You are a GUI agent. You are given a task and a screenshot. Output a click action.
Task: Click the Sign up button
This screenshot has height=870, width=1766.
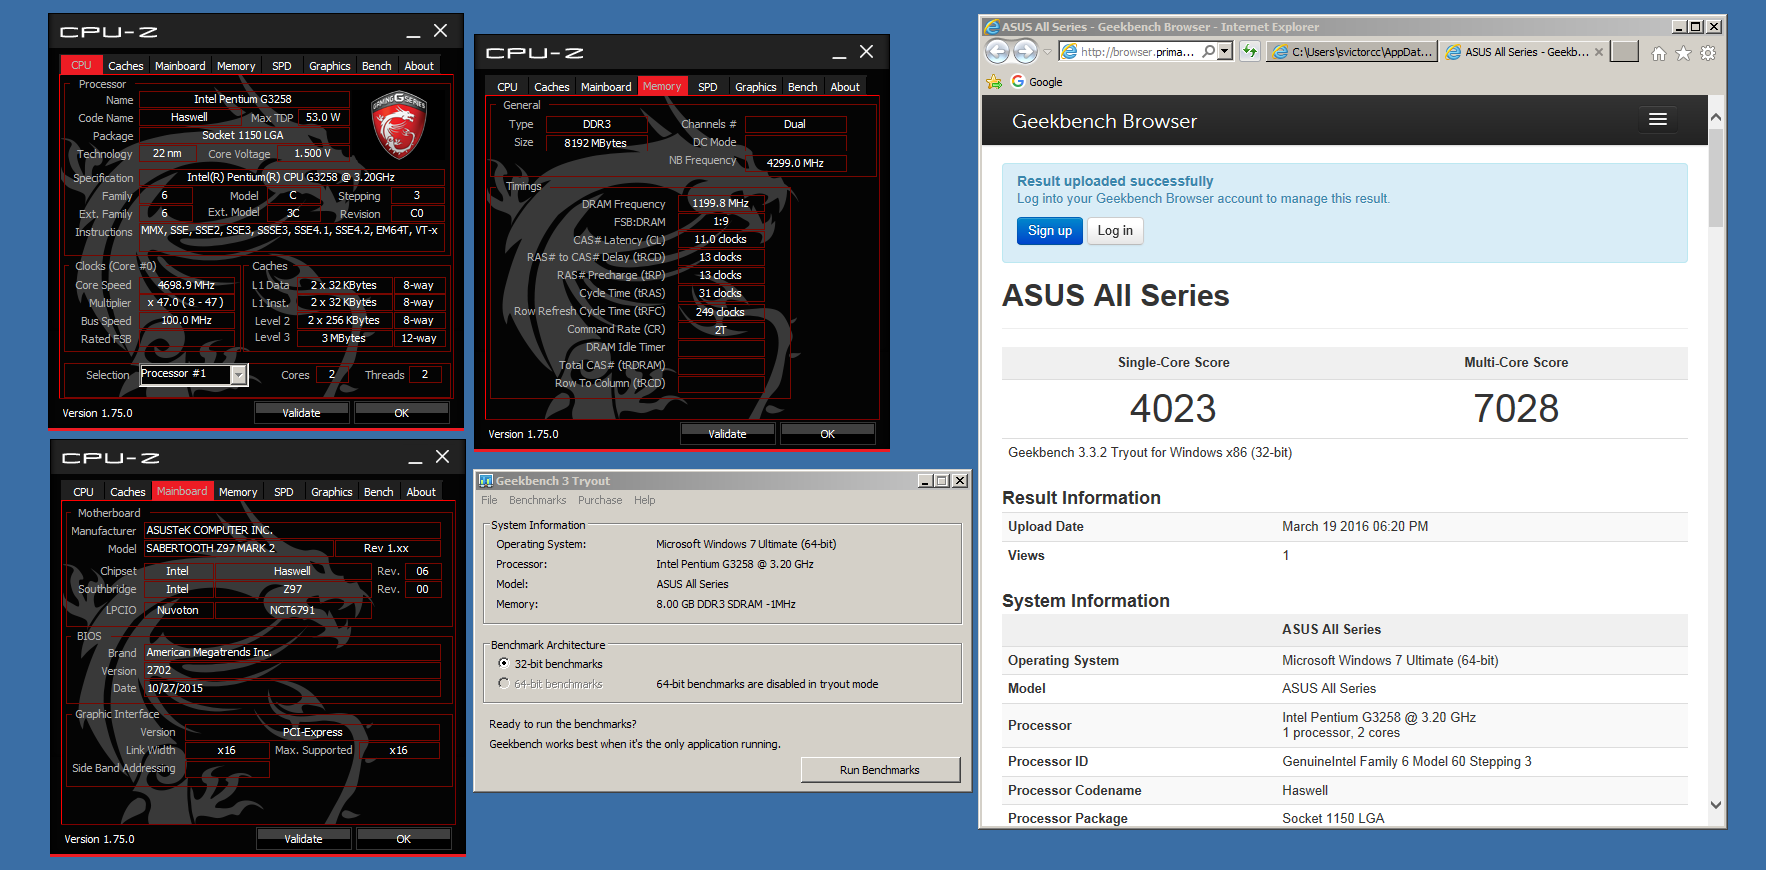(1049, 231)
